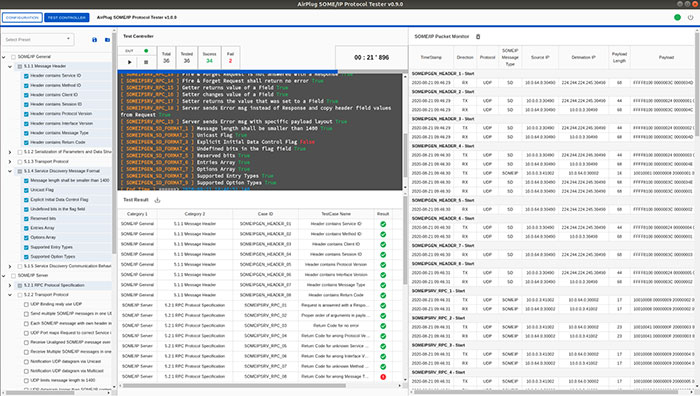Select the SOMEIPSRV_RPC_1 - Start group row
Screen dimensions: 700x396
tap(552, 291)
